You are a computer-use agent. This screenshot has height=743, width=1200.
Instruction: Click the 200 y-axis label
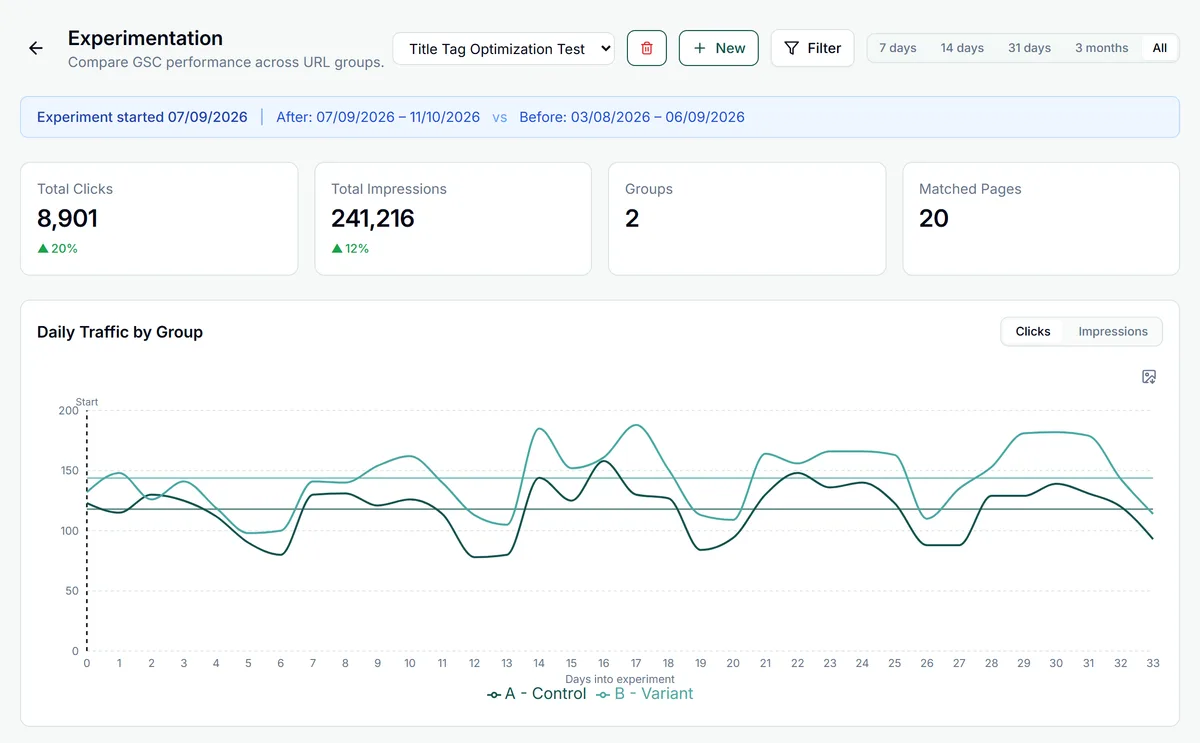pyautogui.click(x=68, y=410)
